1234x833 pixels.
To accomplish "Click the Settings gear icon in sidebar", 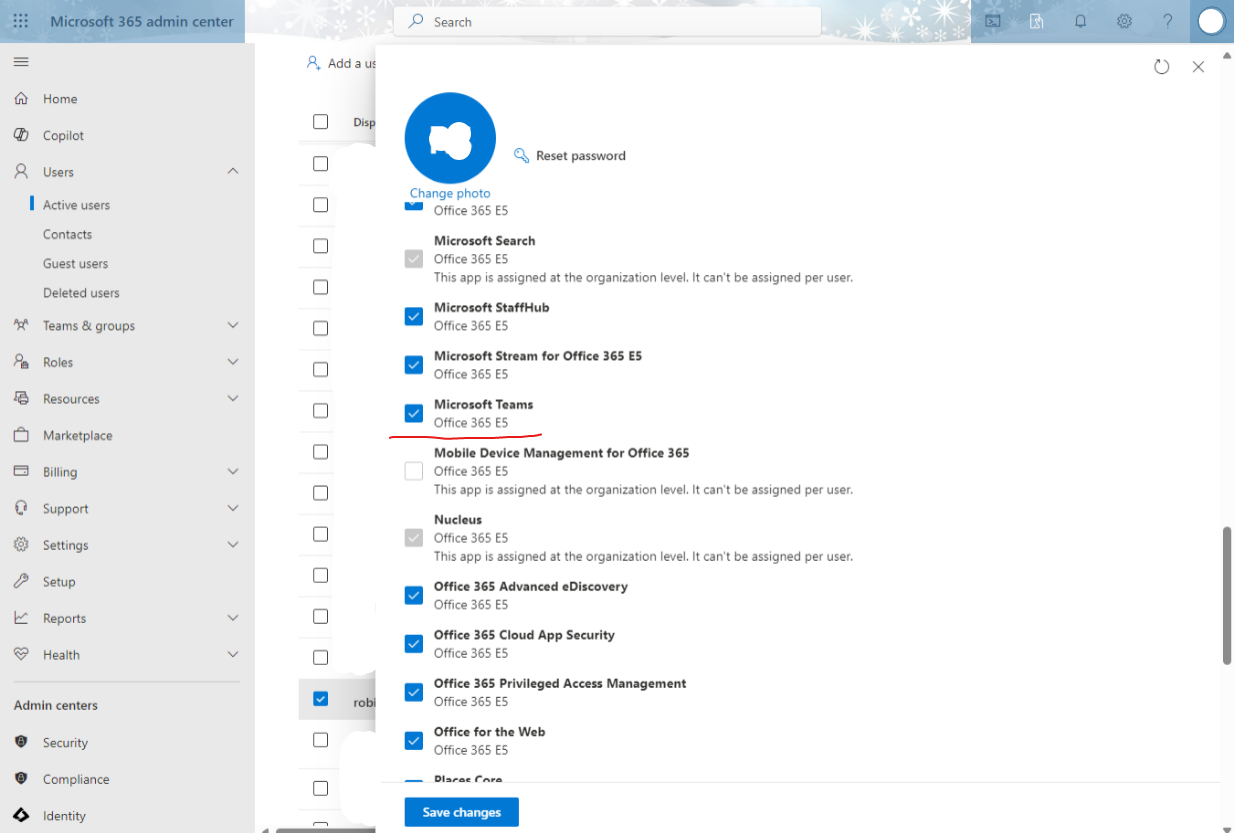I will (x=21, y=545).
